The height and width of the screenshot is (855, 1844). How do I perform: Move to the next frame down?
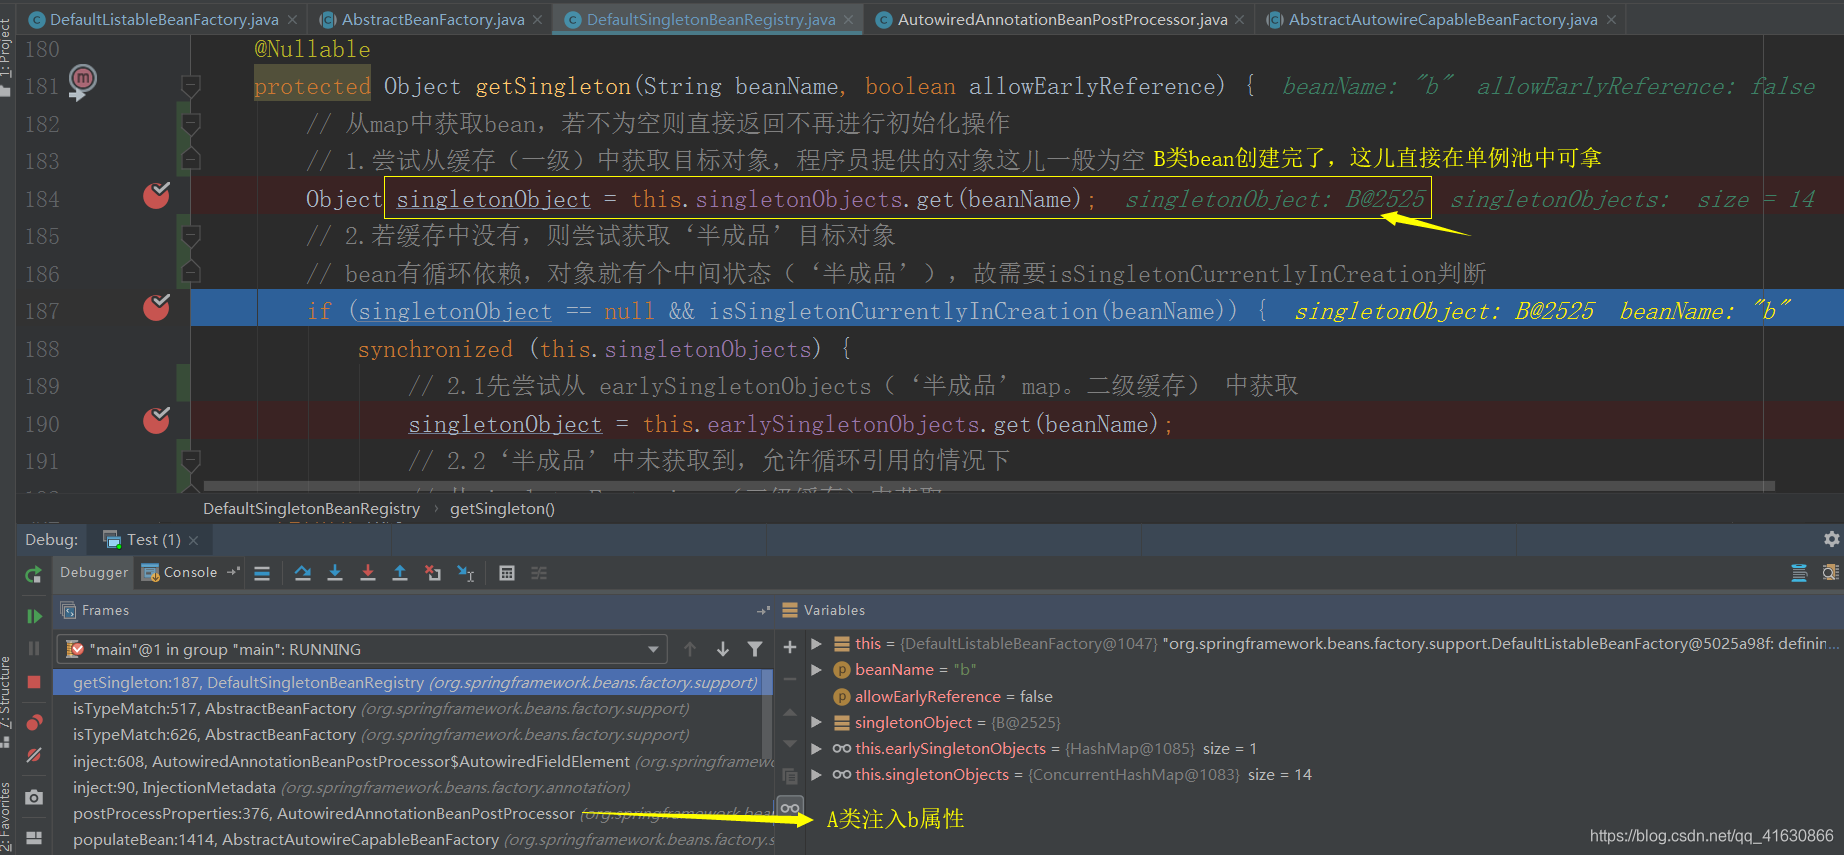coord(723,649)
